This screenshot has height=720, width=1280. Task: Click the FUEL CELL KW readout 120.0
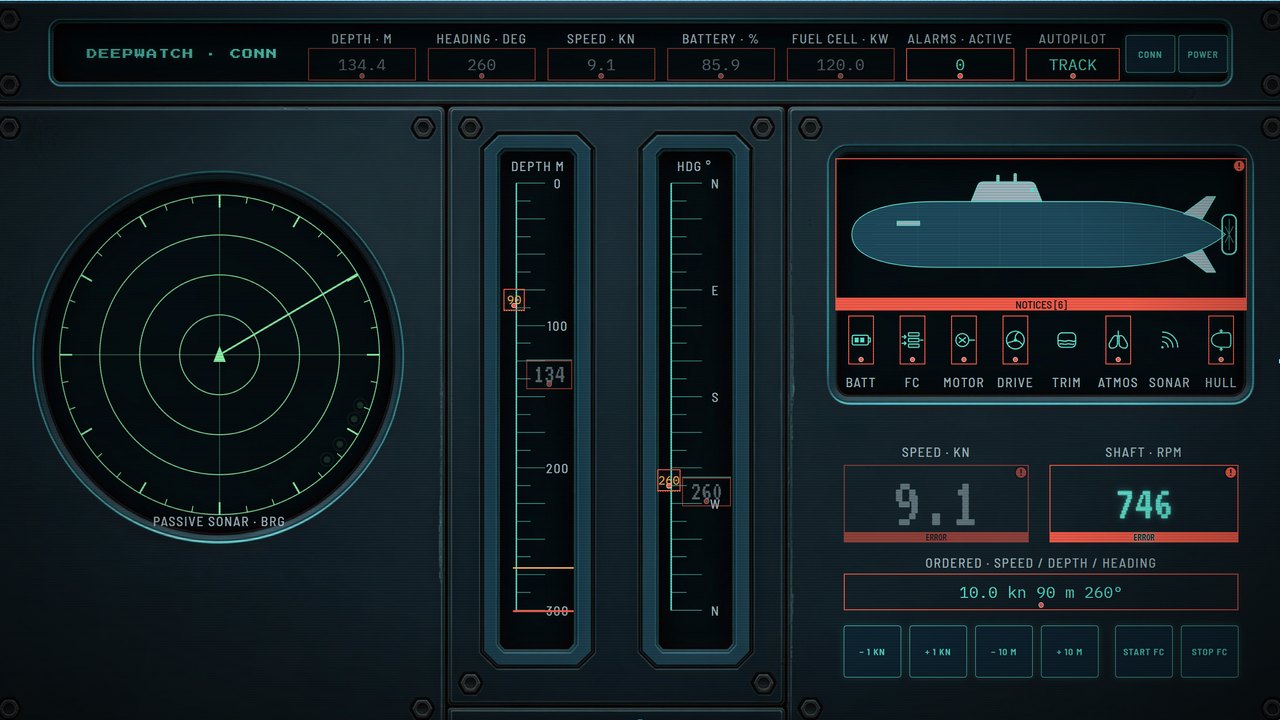(841, 65)
